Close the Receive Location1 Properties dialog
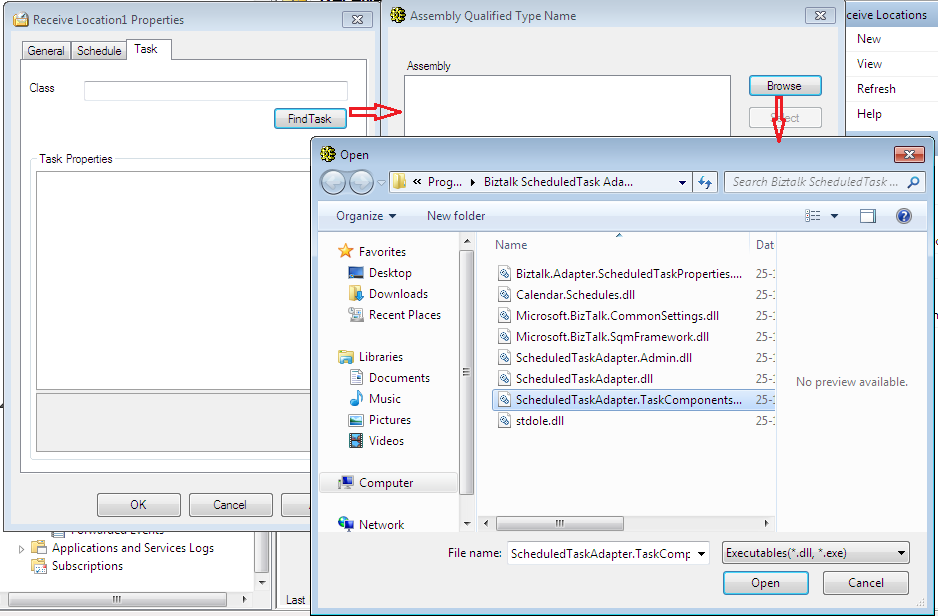 pyautogui.click(x=357, y=20)
